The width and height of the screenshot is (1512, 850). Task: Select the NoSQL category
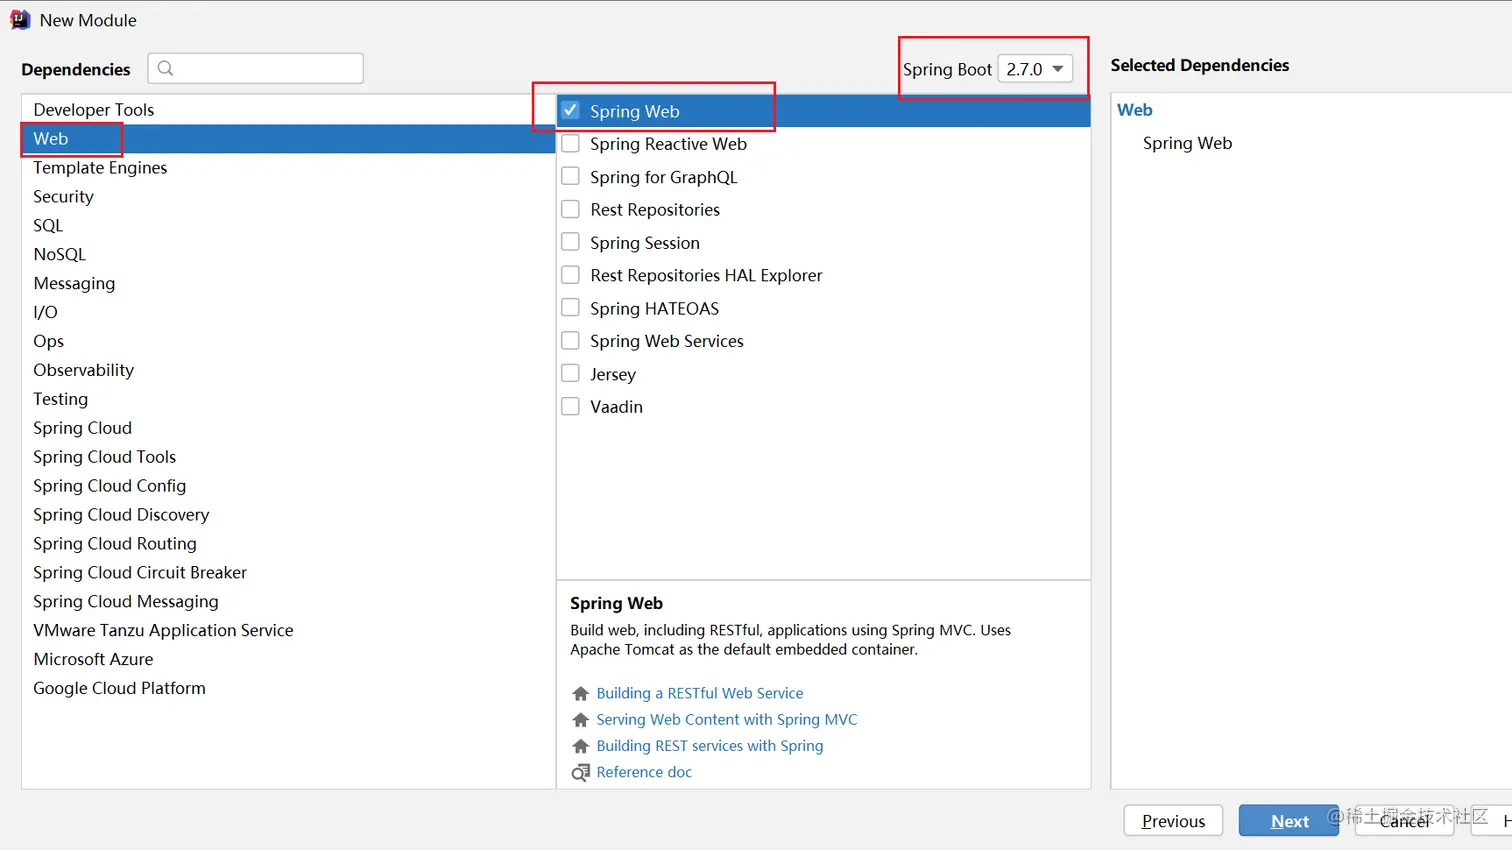pos(288,255)
